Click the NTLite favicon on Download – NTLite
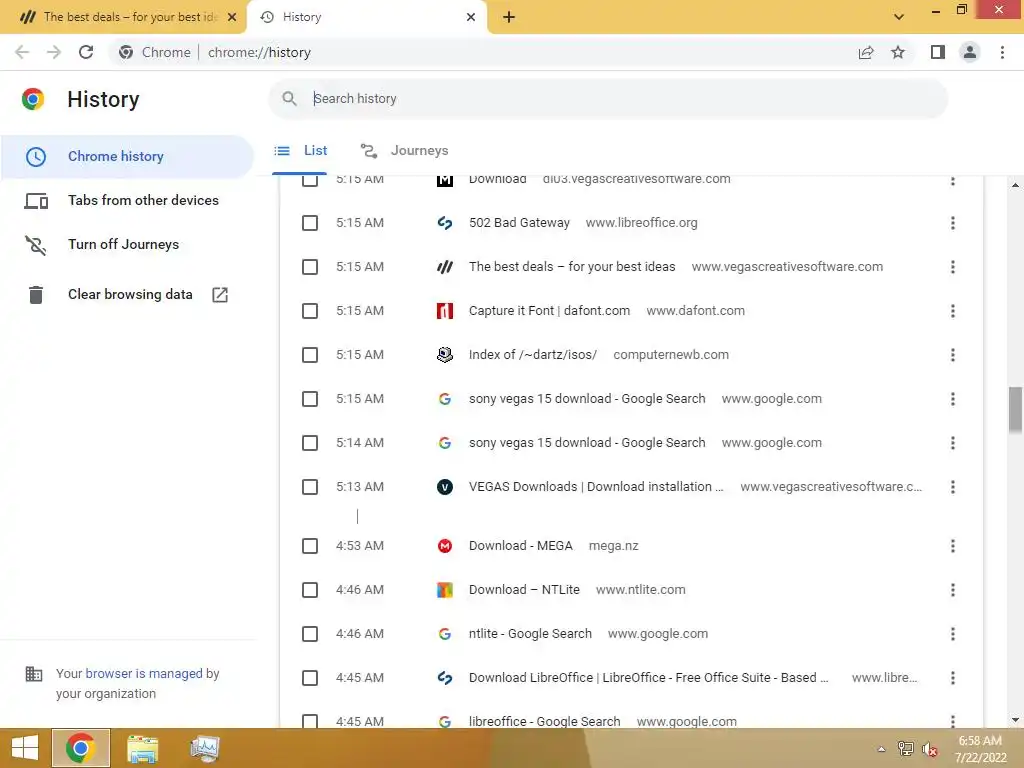Image resolution: width=1024 pixels, height=768 pixels. pyautogui.click(x=445, y=590)
